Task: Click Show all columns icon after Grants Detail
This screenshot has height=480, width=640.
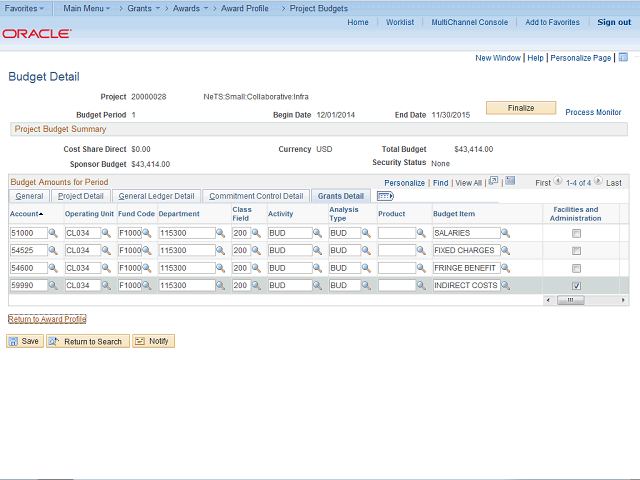Action: point(386,196)
